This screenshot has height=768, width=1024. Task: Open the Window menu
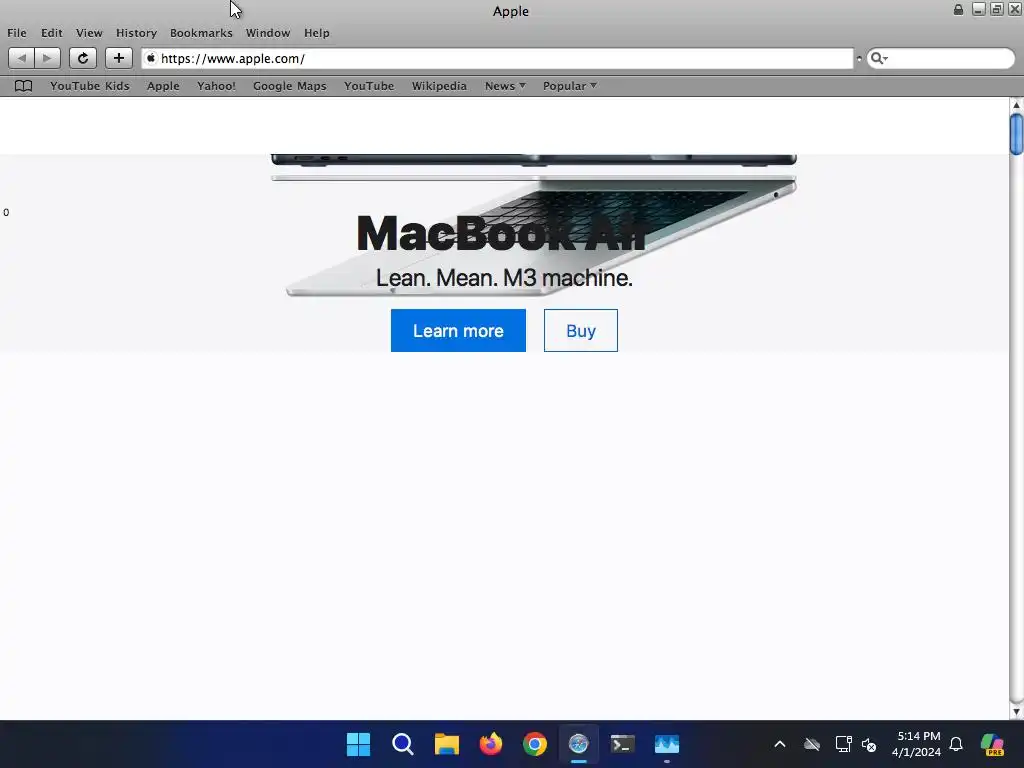[x=268, y=33]
